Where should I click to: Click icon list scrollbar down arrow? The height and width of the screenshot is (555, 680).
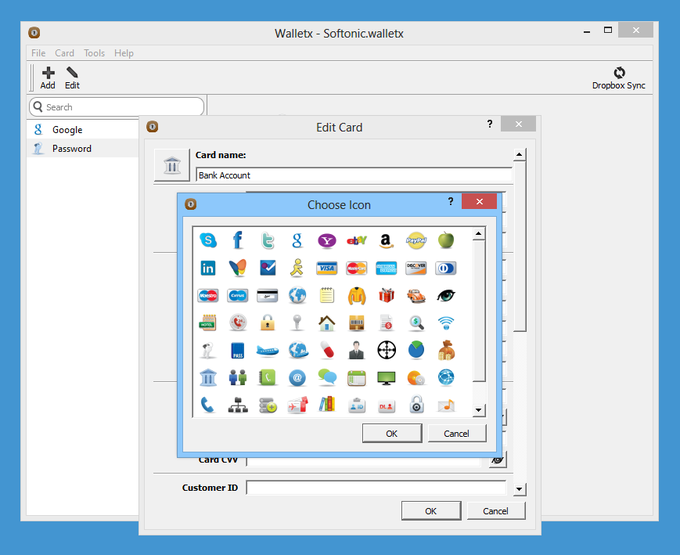(478, 410)
